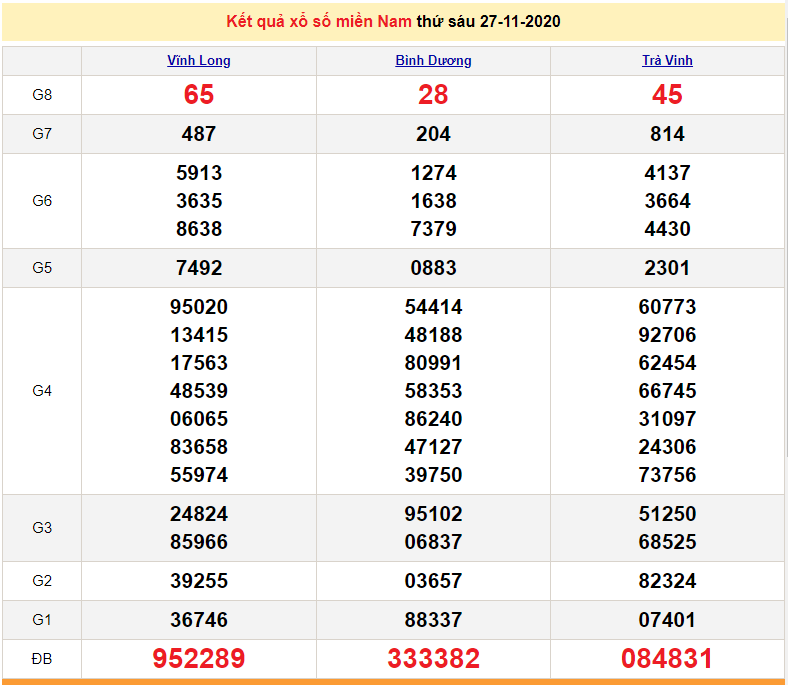
Task: Open the Bình Dương province link
Action: (433, 60)
